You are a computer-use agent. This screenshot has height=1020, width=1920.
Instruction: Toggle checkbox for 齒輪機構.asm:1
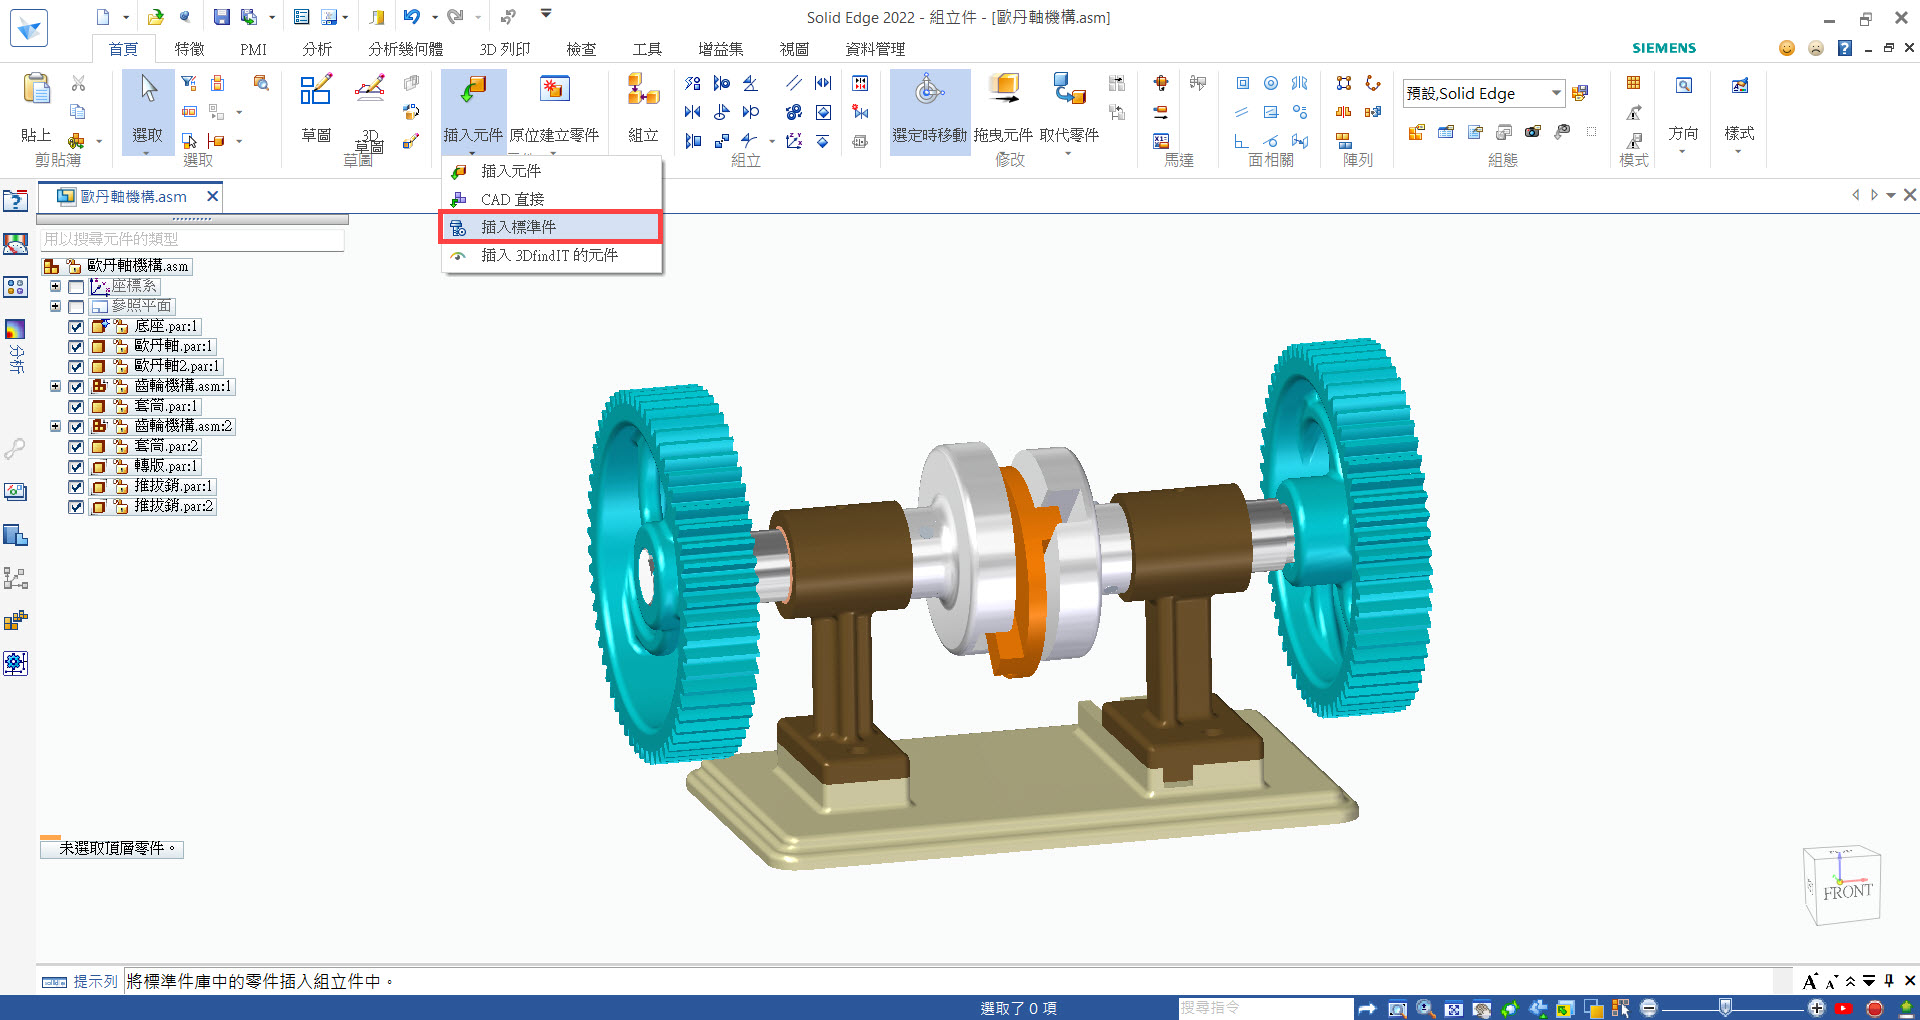(x=76, y=387)
